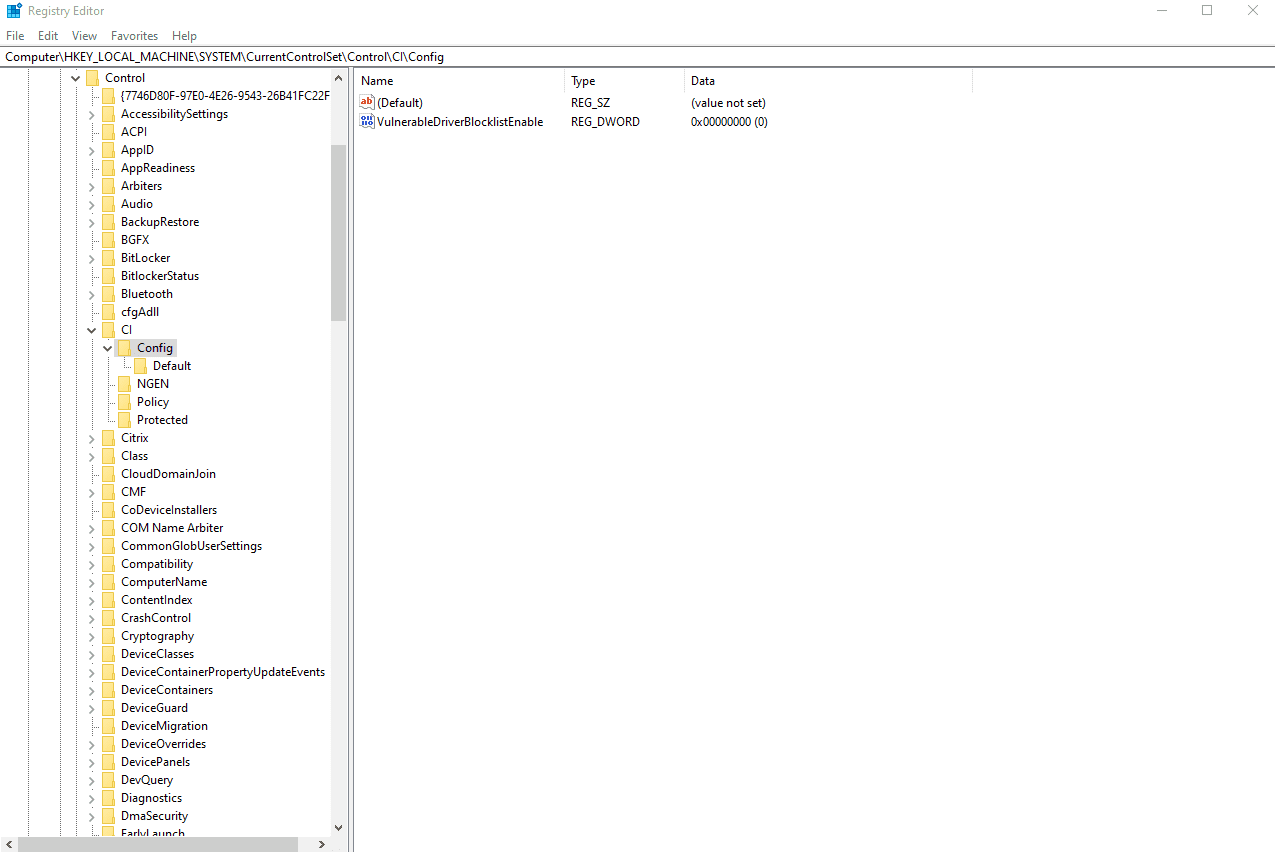
Task: Click the tree horizontal scroll right arrow
Action: pos(321,844)
